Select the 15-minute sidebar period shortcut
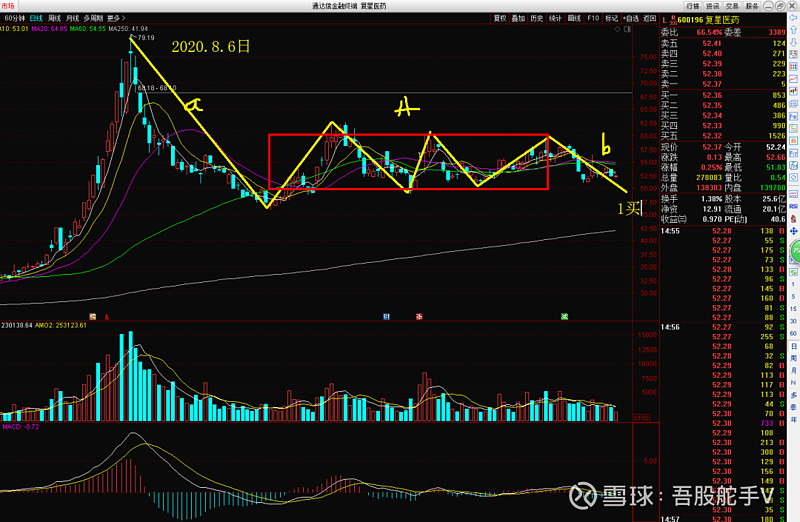The height and width of the screenshot is (522, 800). (793, 309)
